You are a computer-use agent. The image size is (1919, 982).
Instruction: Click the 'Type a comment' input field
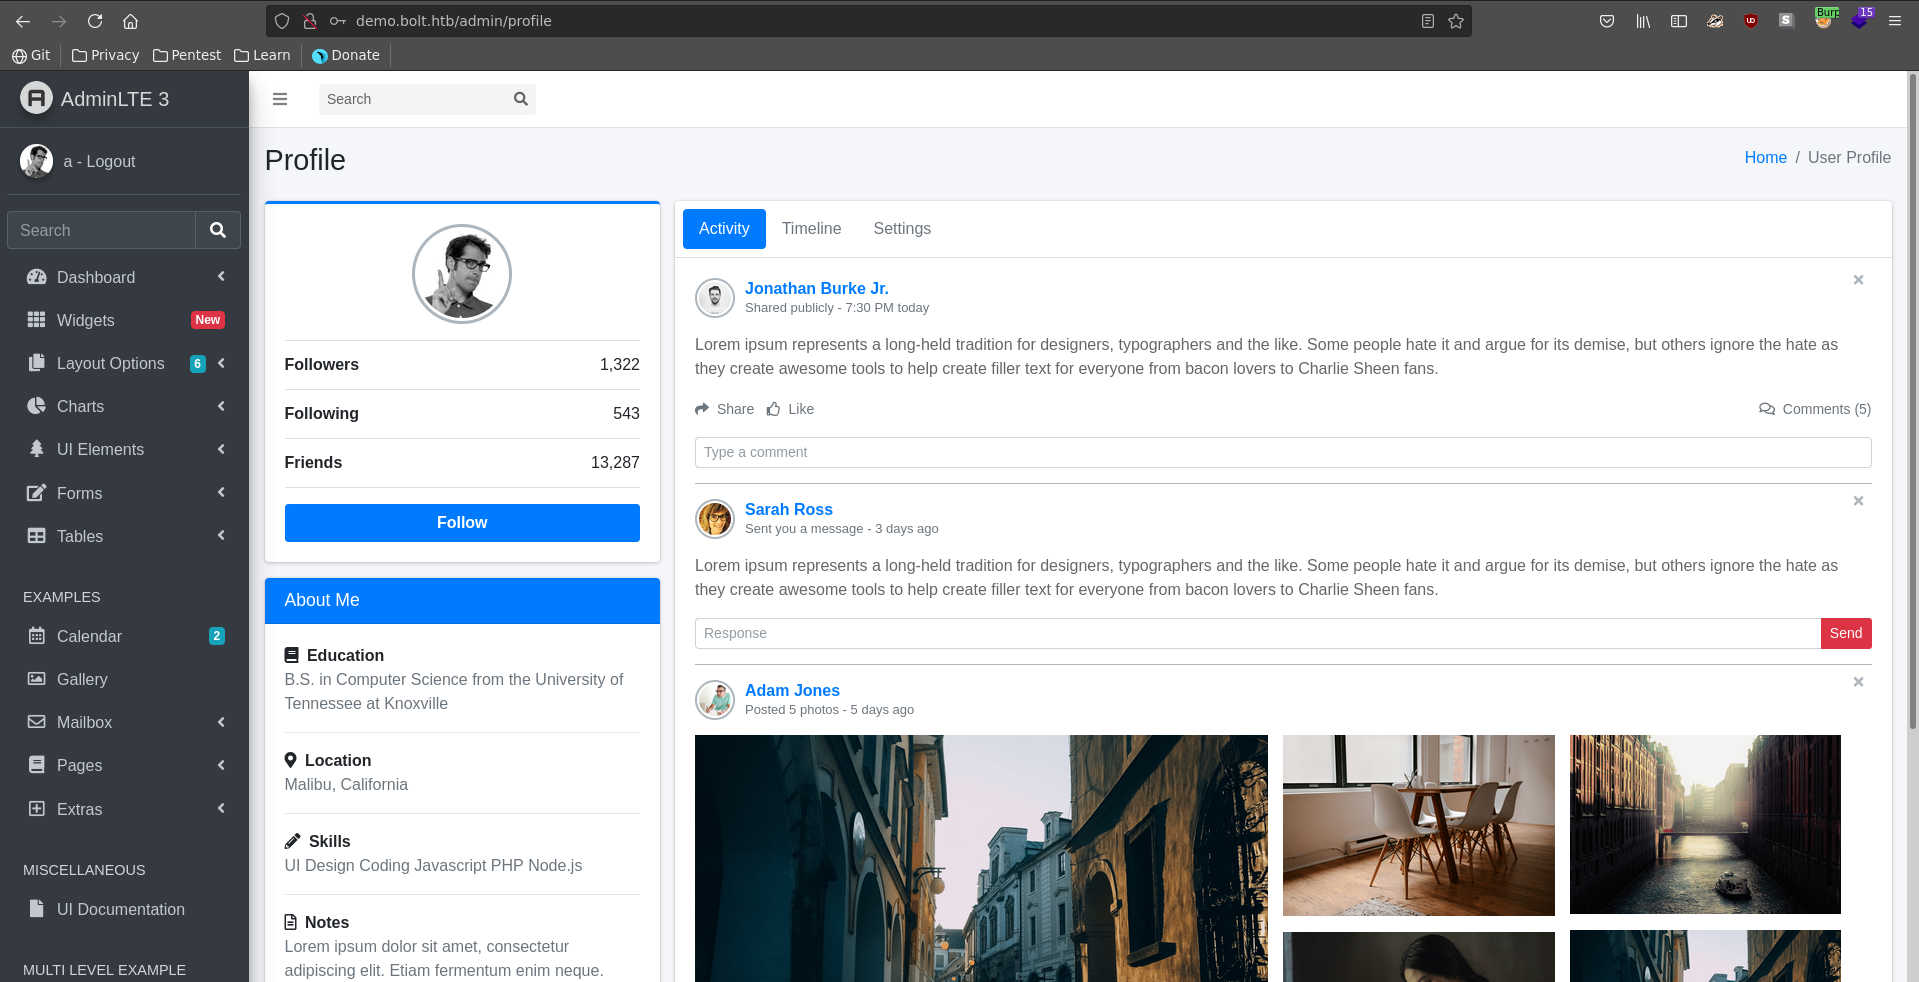(1282, 452)
